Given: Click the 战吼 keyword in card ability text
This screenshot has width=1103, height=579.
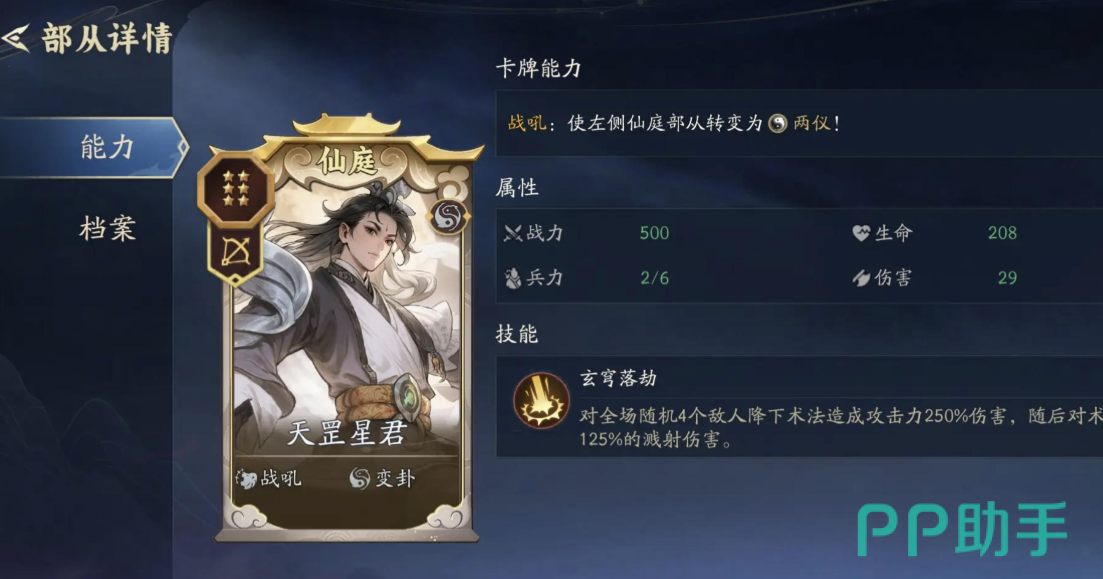Looking at the screenshot, I should [x=527, y=124].
